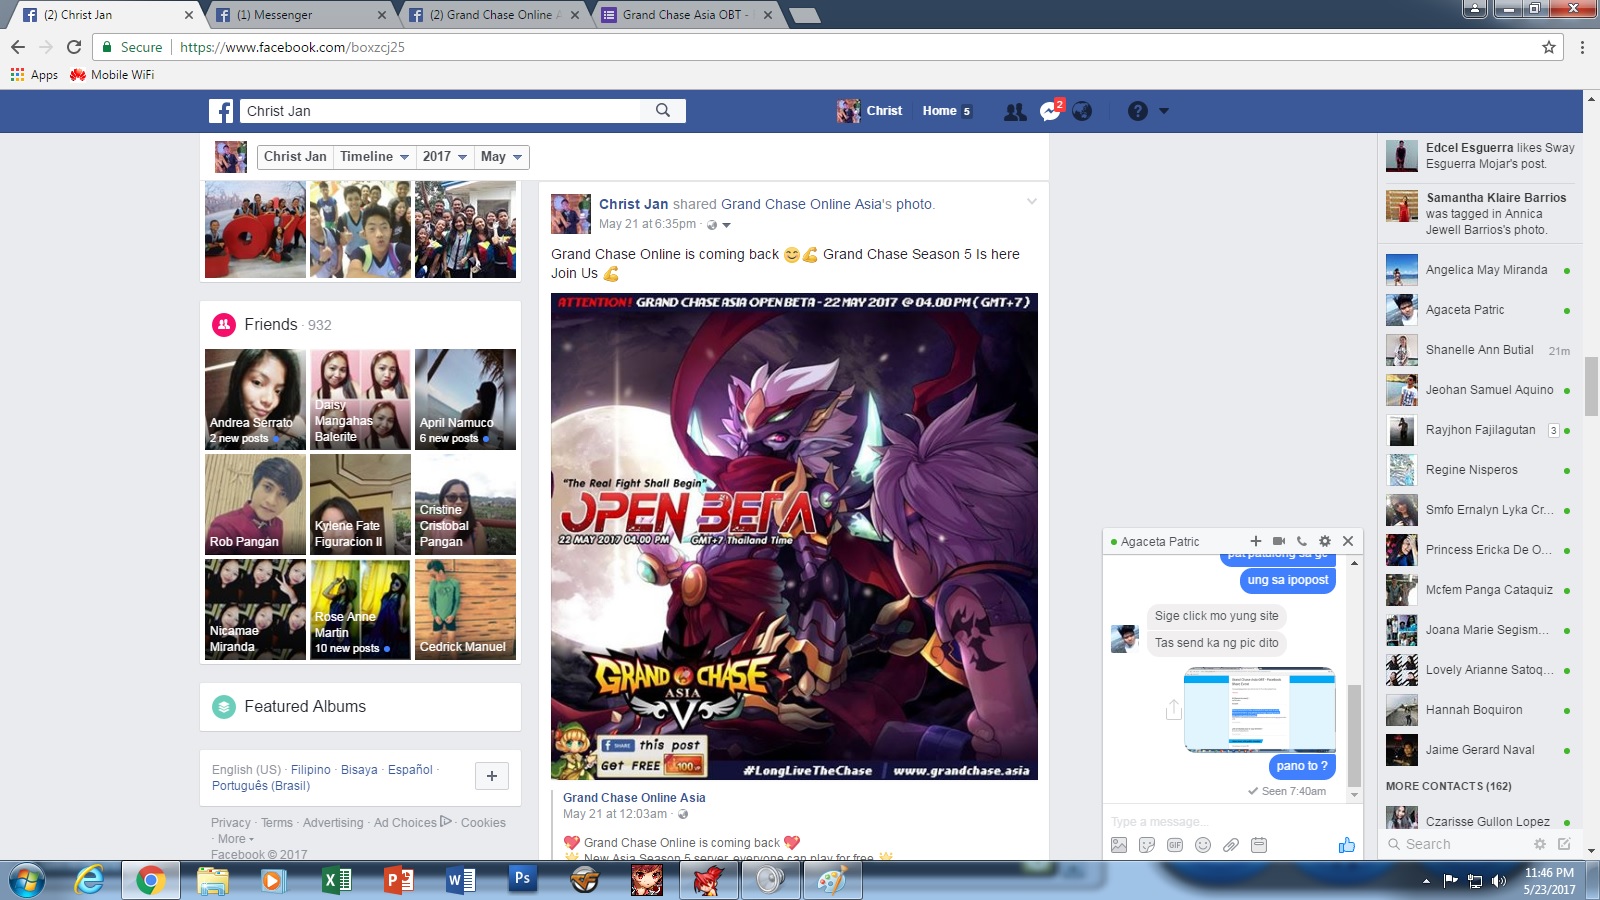Close the Agaceta Patric chat window

(1348, 541)
